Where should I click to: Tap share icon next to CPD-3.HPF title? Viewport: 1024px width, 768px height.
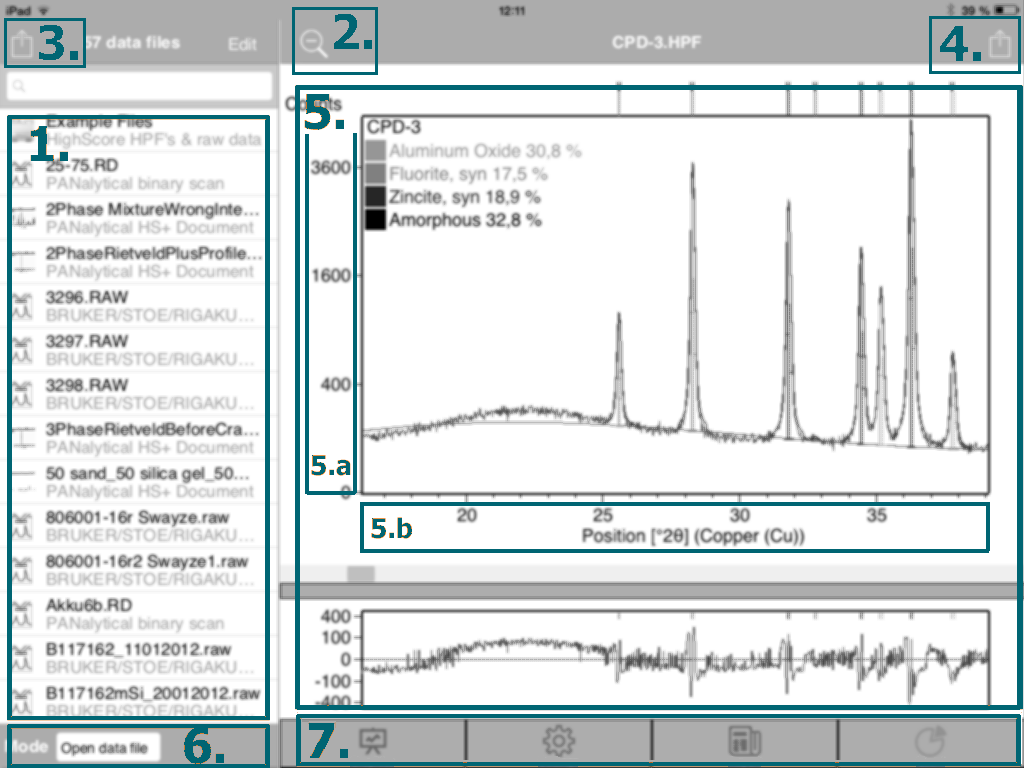(x=999, y=44)
